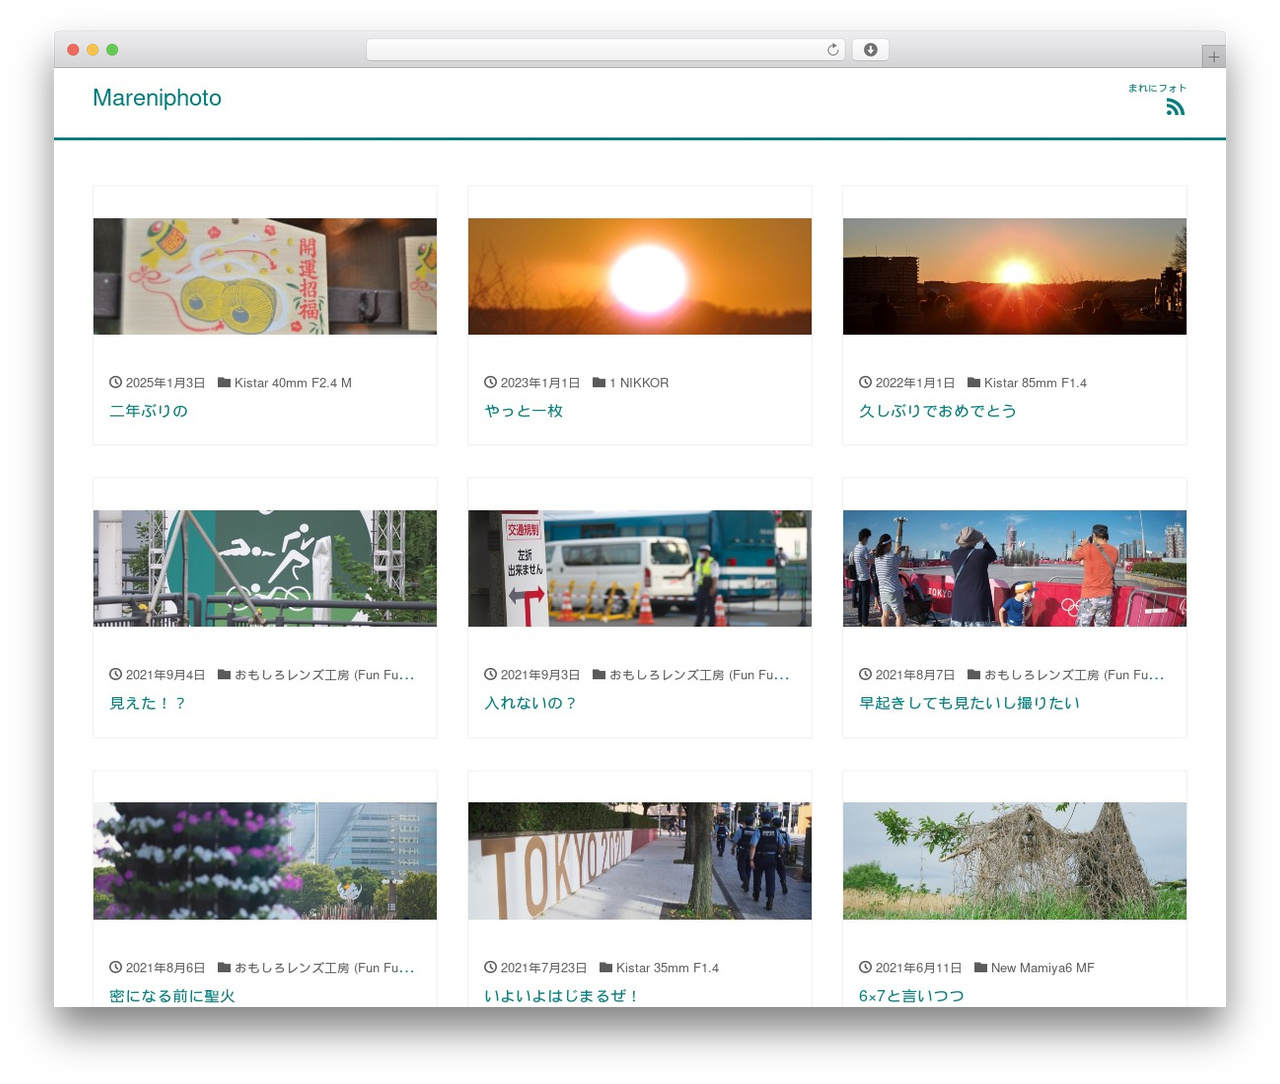Screen dimensions: 1280x1084
Task: Click the folder icon before New Mamiya6 MF
Action: [981, 967]
